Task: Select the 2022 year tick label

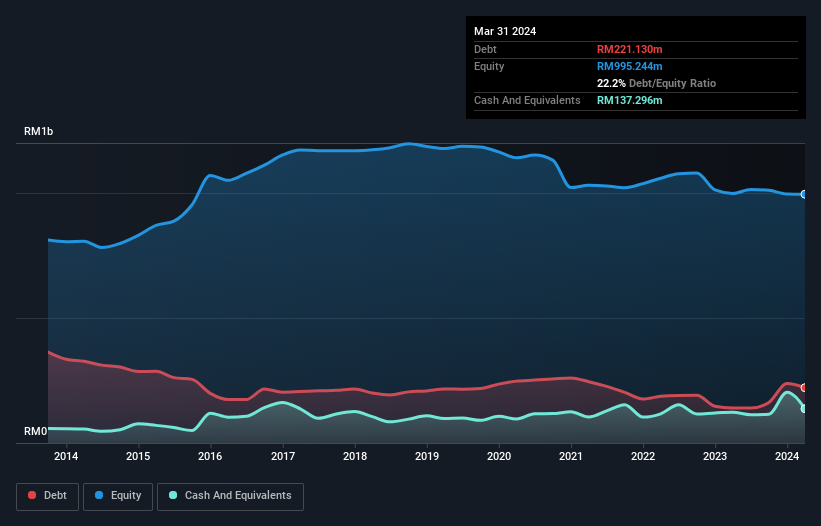Action: pyautogui.click(x=643, y=457)
